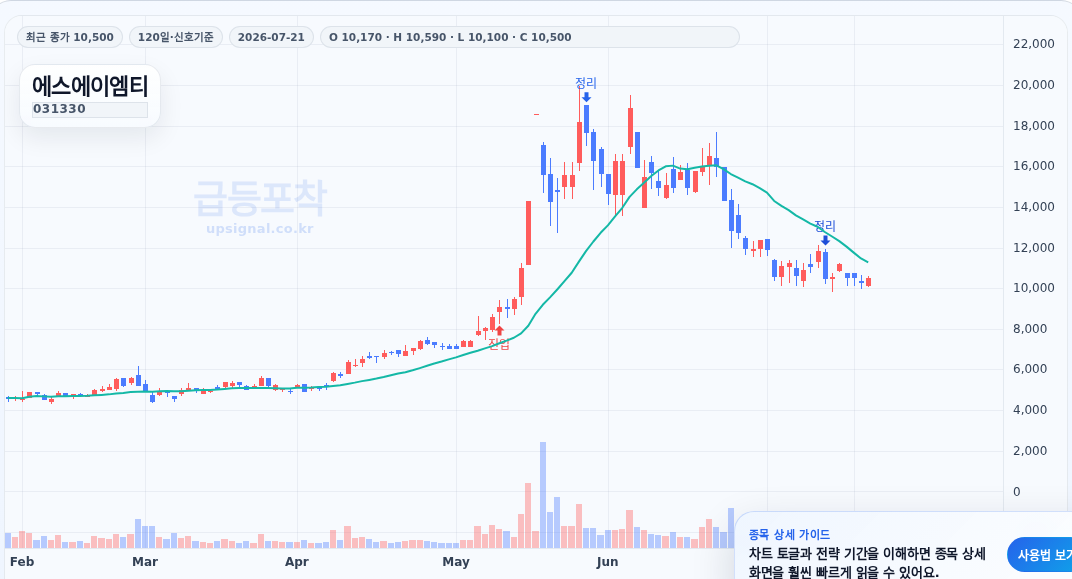Click the 18,000 price axis label
Screen dimensions: 1072x579
(x=1034, y=126)
